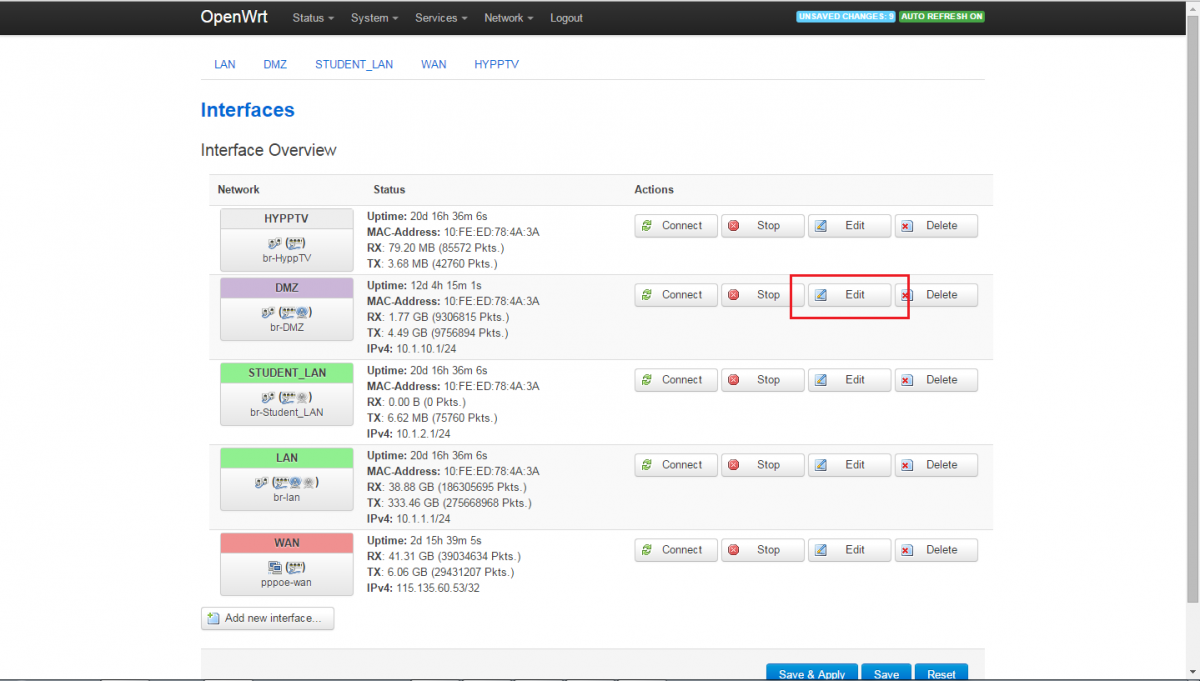The image size is (1200, 681).
Task: Click the br-lan bridge device icon
Action: click(x=287, y=482)
